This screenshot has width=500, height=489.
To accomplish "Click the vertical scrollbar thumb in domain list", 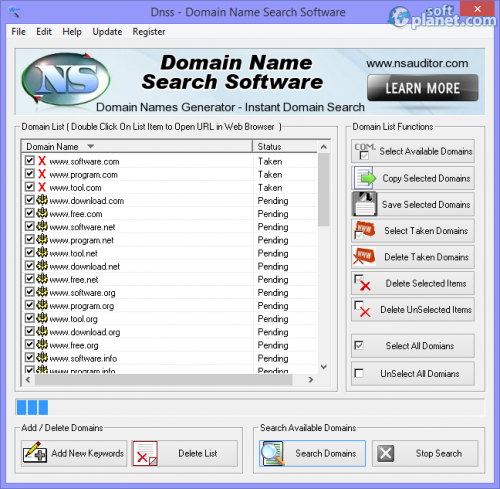I will [x=323, y=189].
